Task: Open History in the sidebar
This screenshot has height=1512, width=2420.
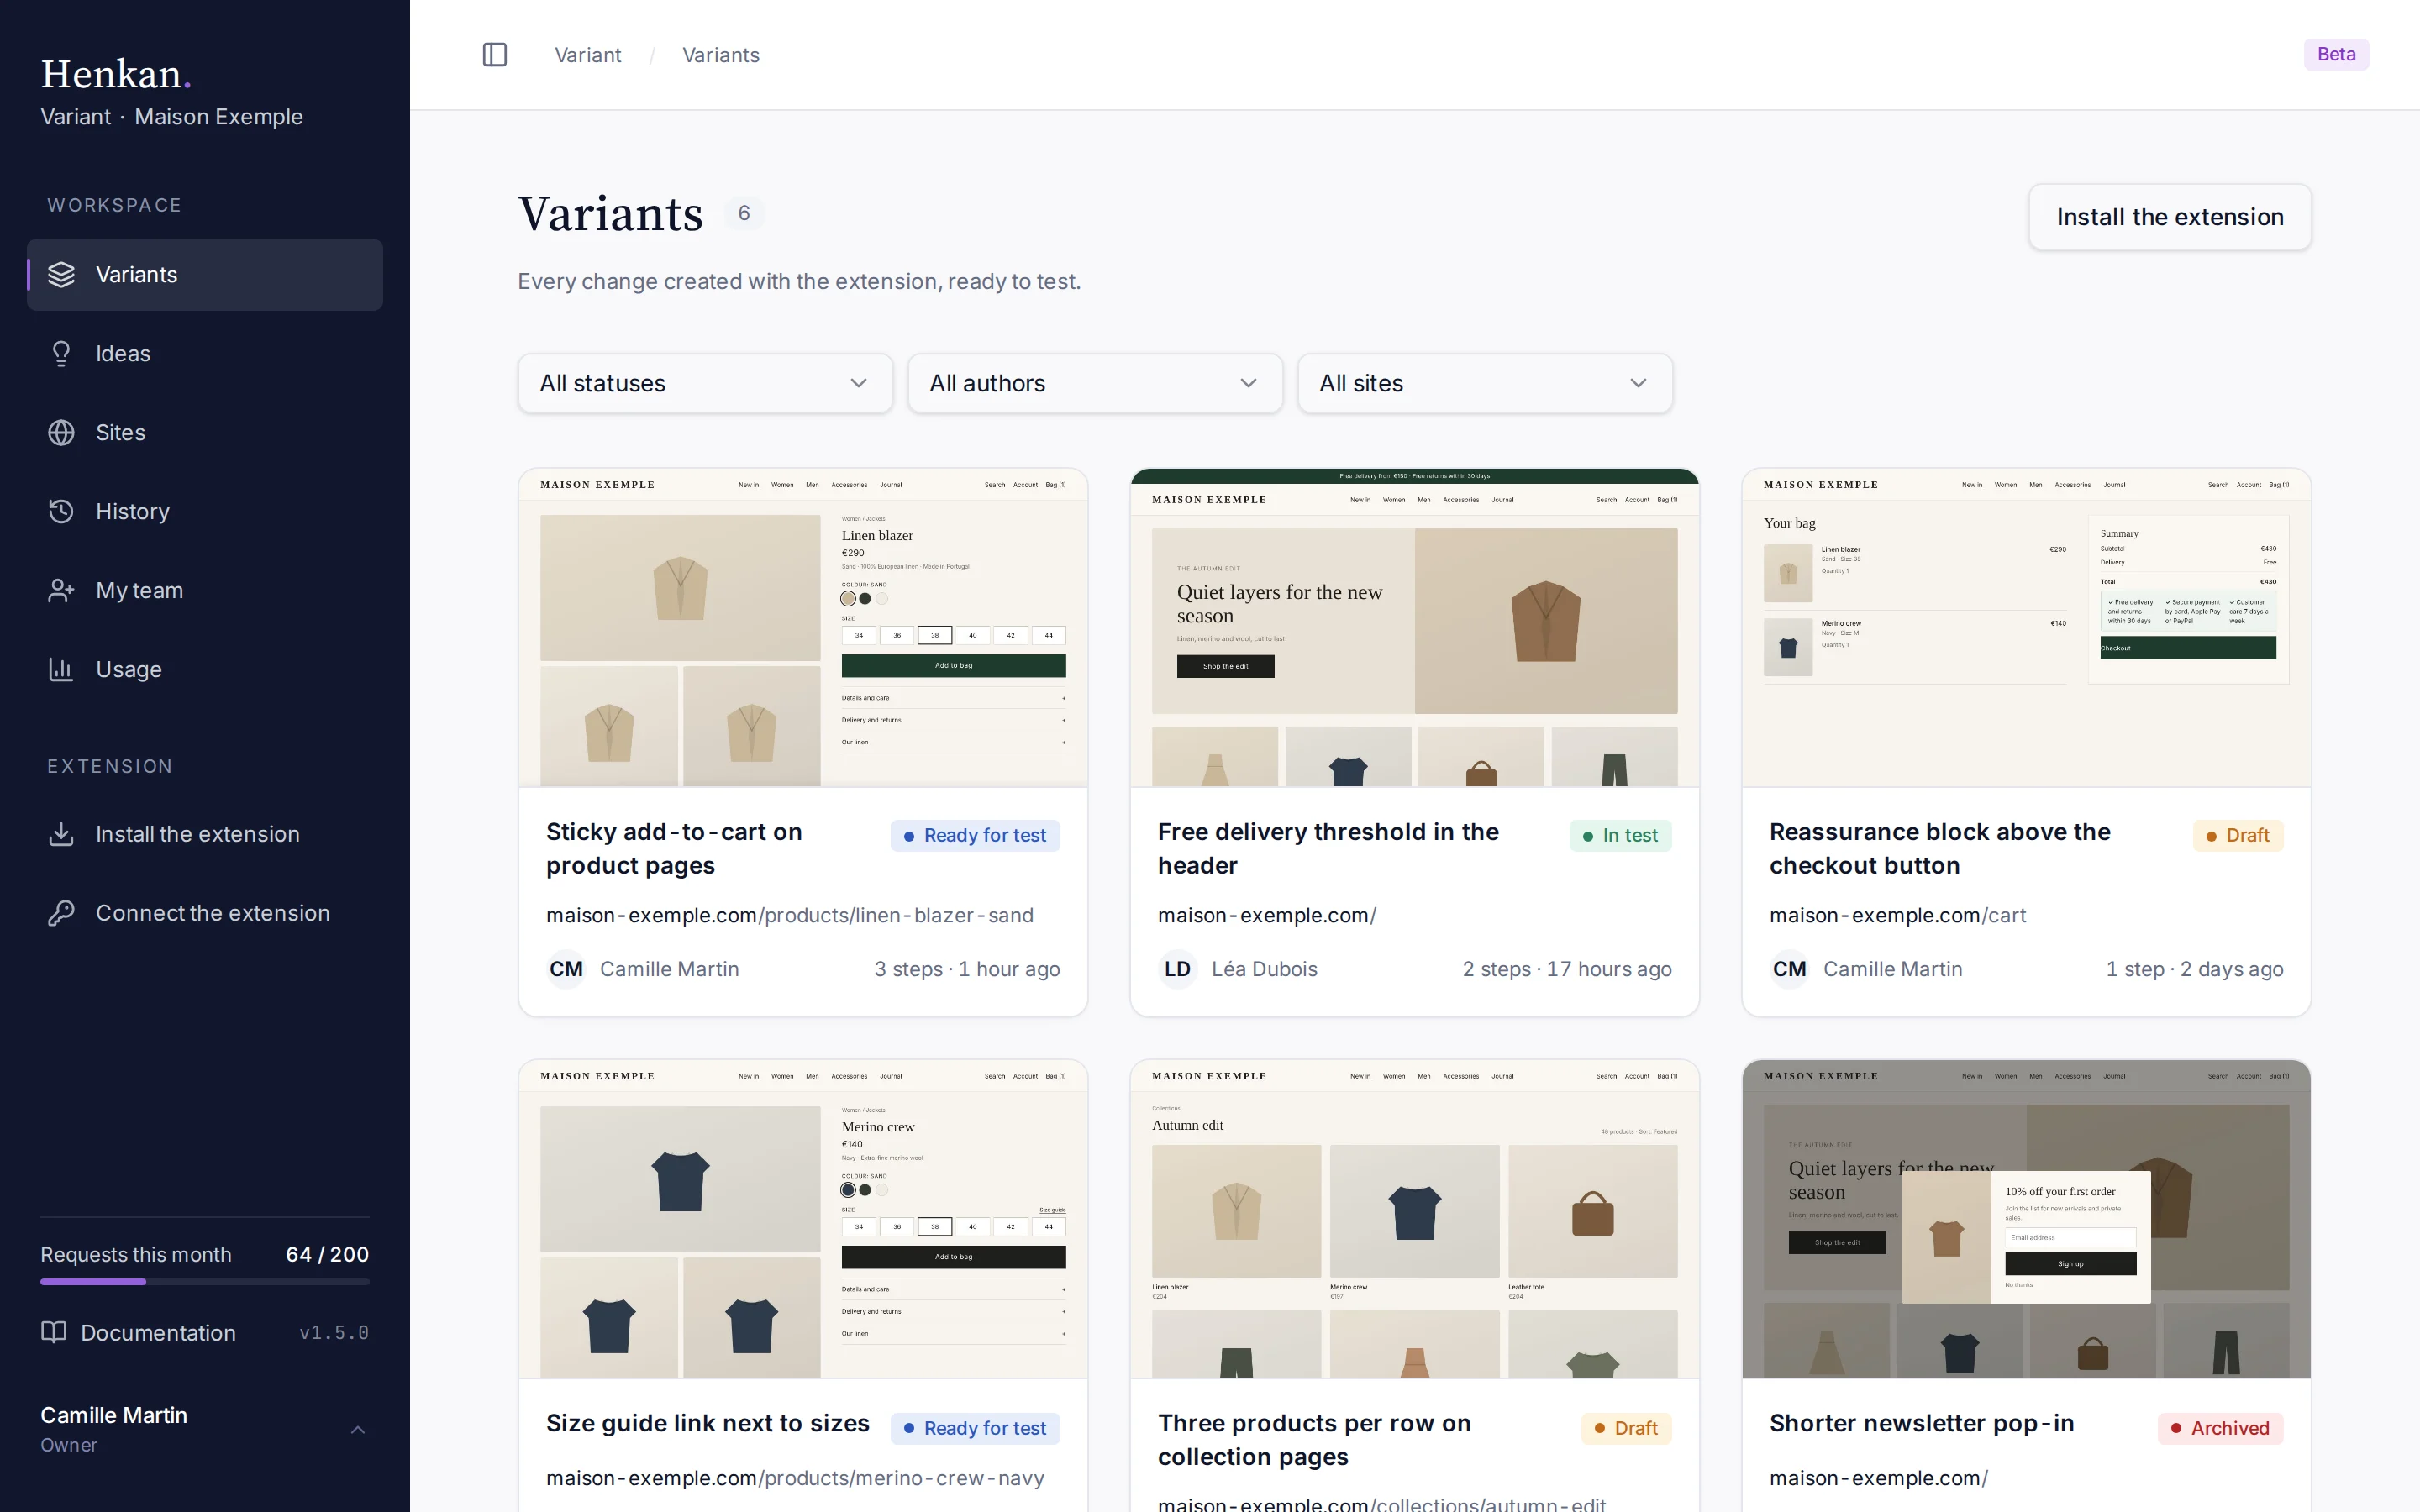Action: tap(205, 511)
